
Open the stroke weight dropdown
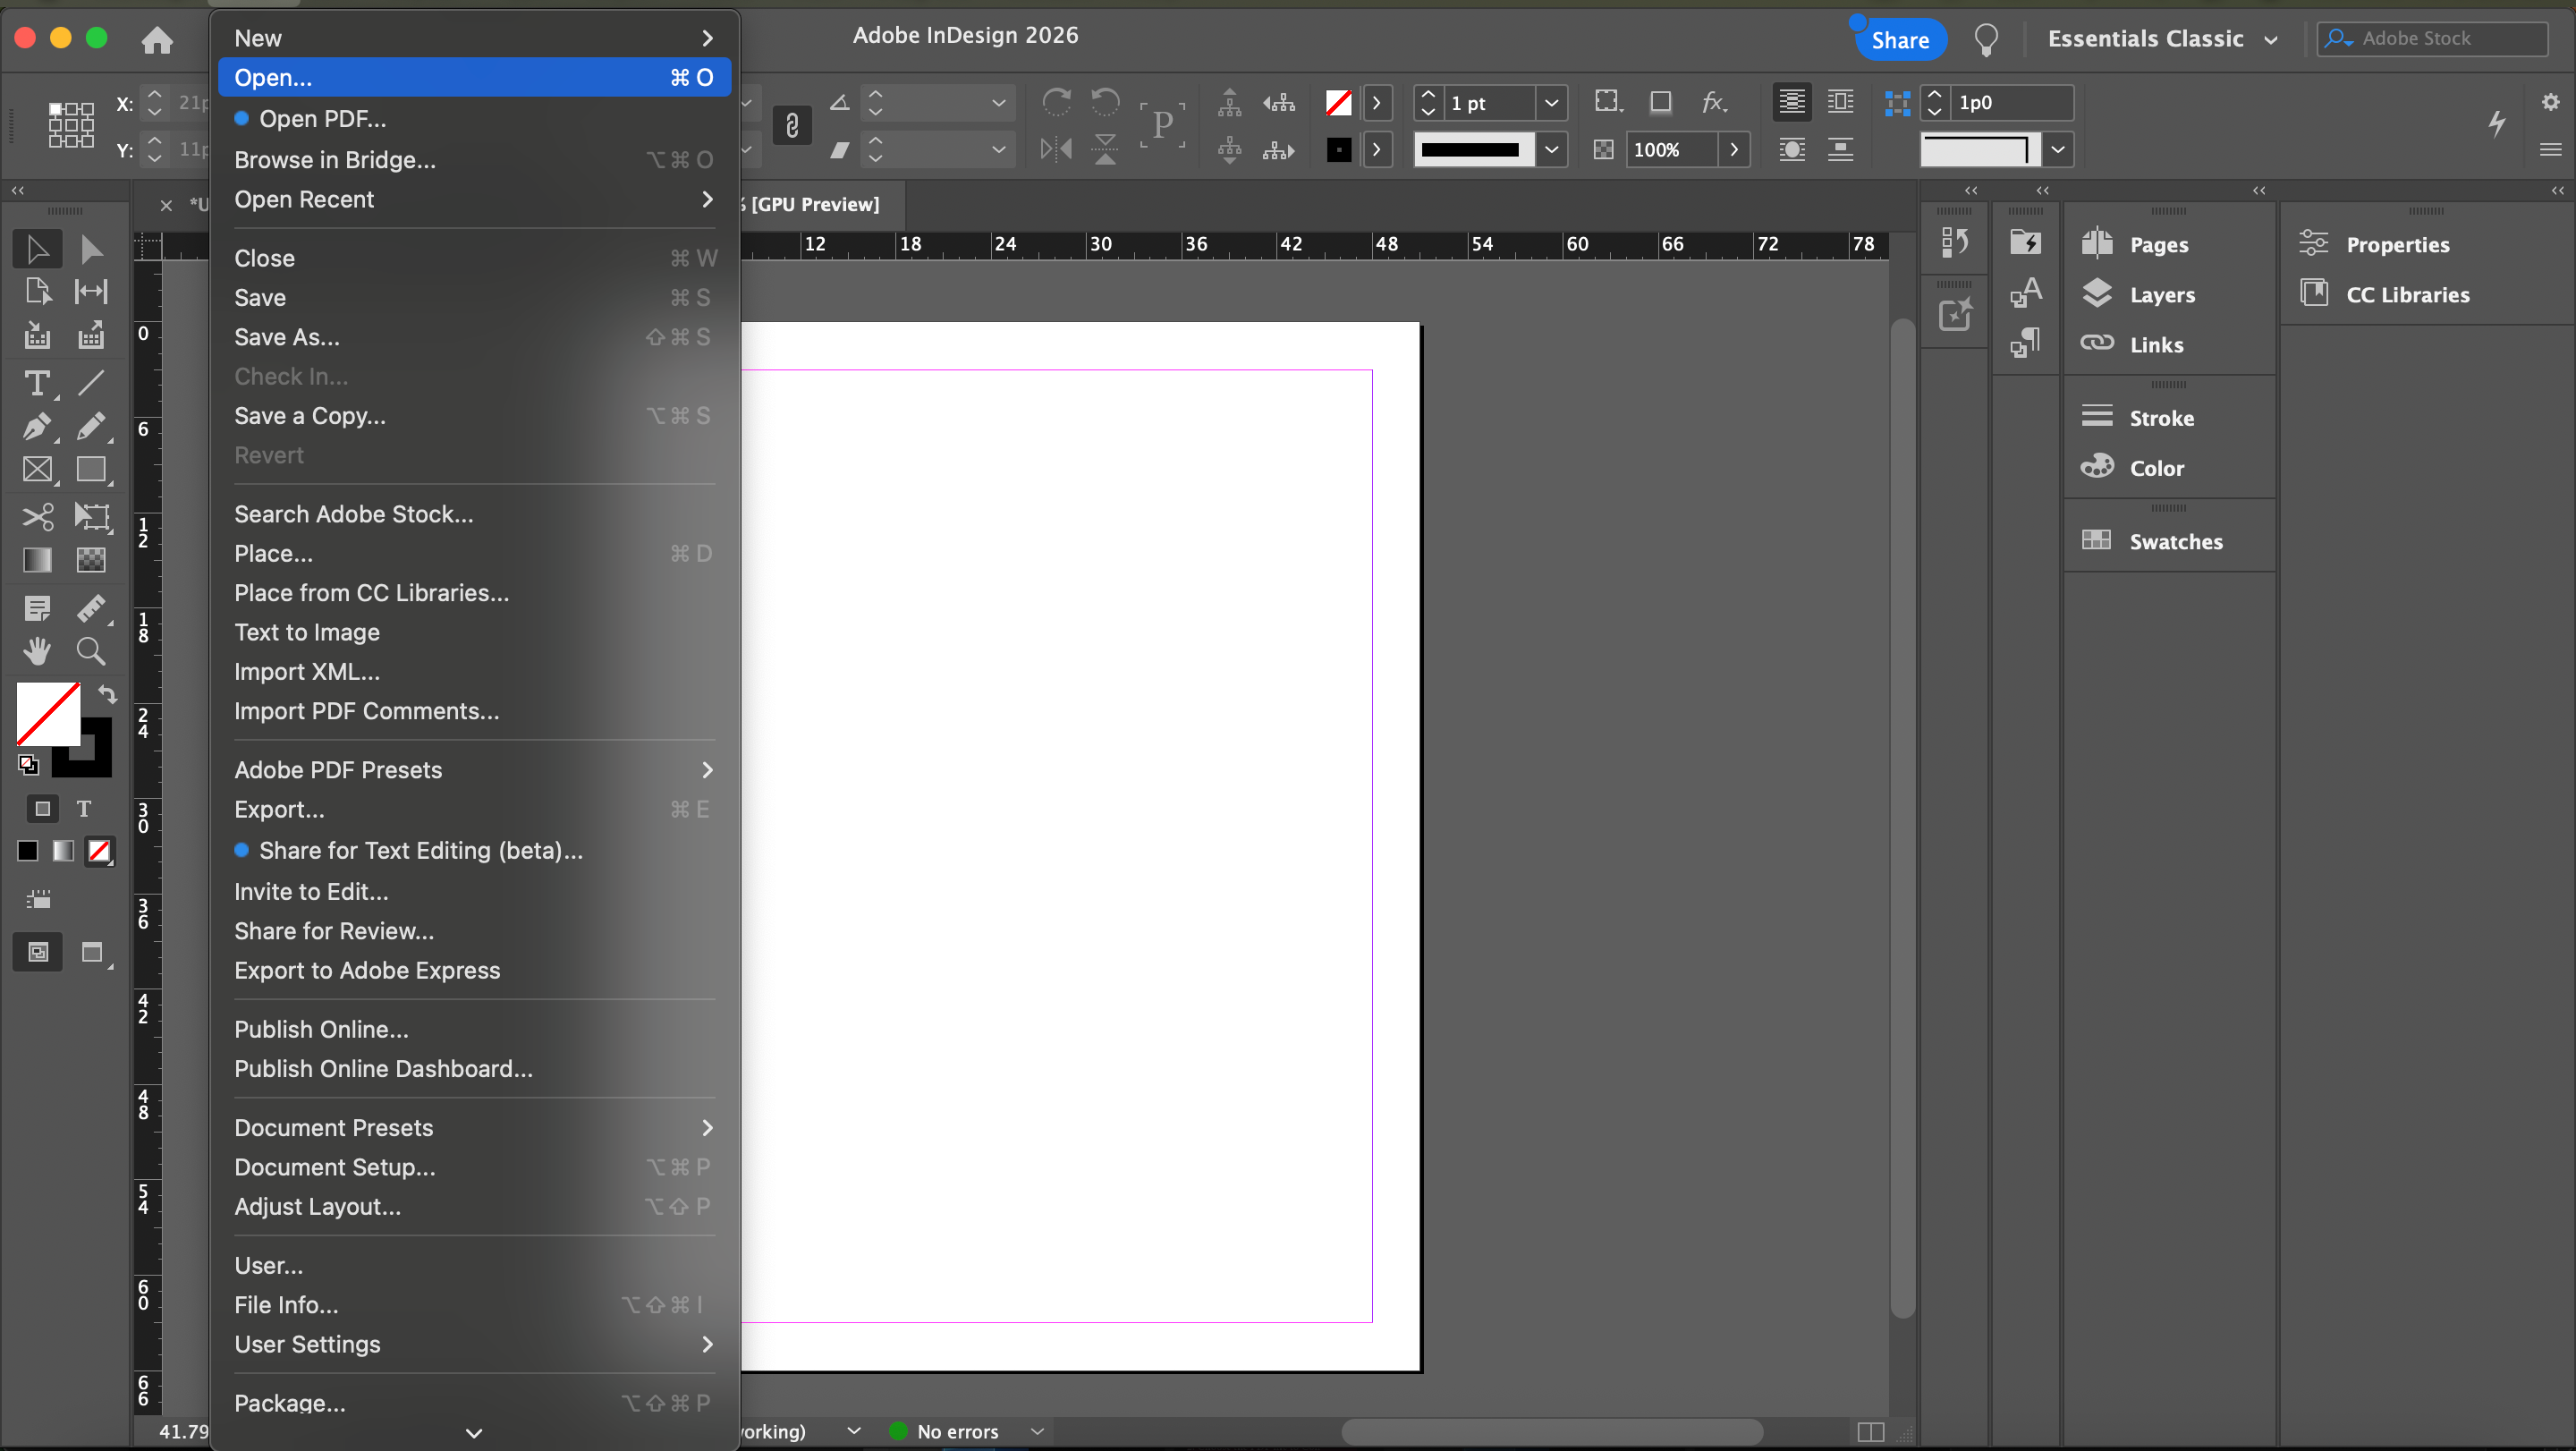[x=1551, y=103]
